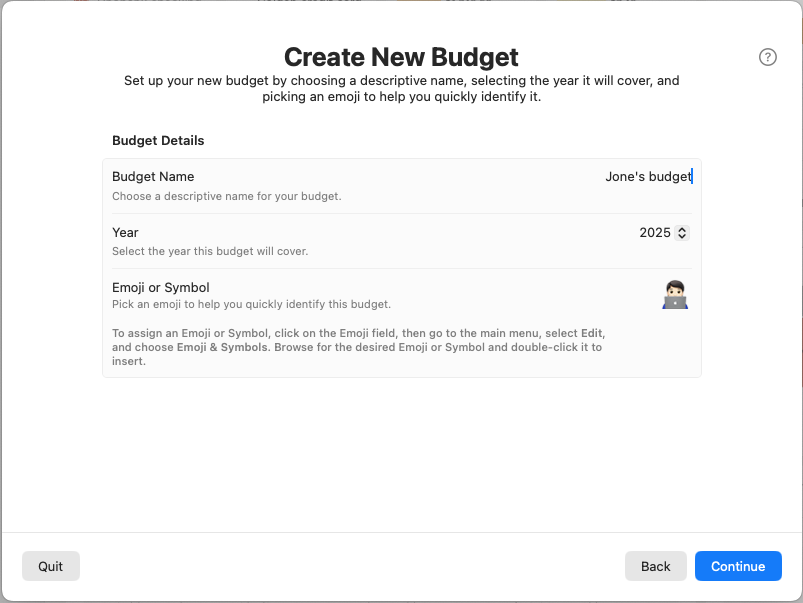803x603 pixels.
Task: Click the 'Year' label
Action: click(125, 233)
